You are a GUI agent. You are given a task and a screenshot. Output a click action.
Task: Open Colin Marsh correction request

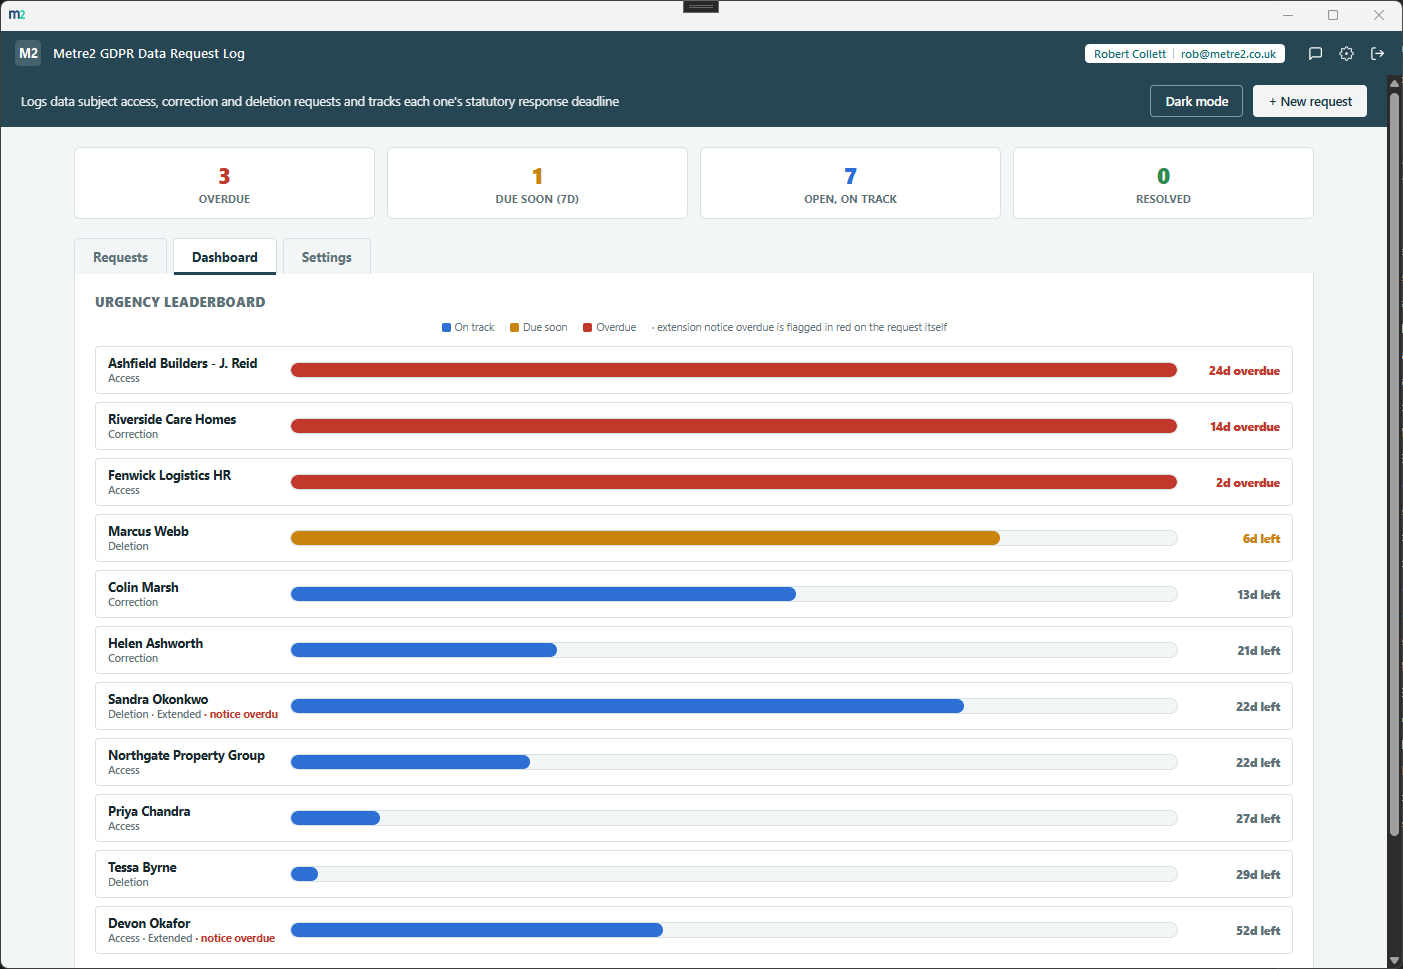[694, 594]
